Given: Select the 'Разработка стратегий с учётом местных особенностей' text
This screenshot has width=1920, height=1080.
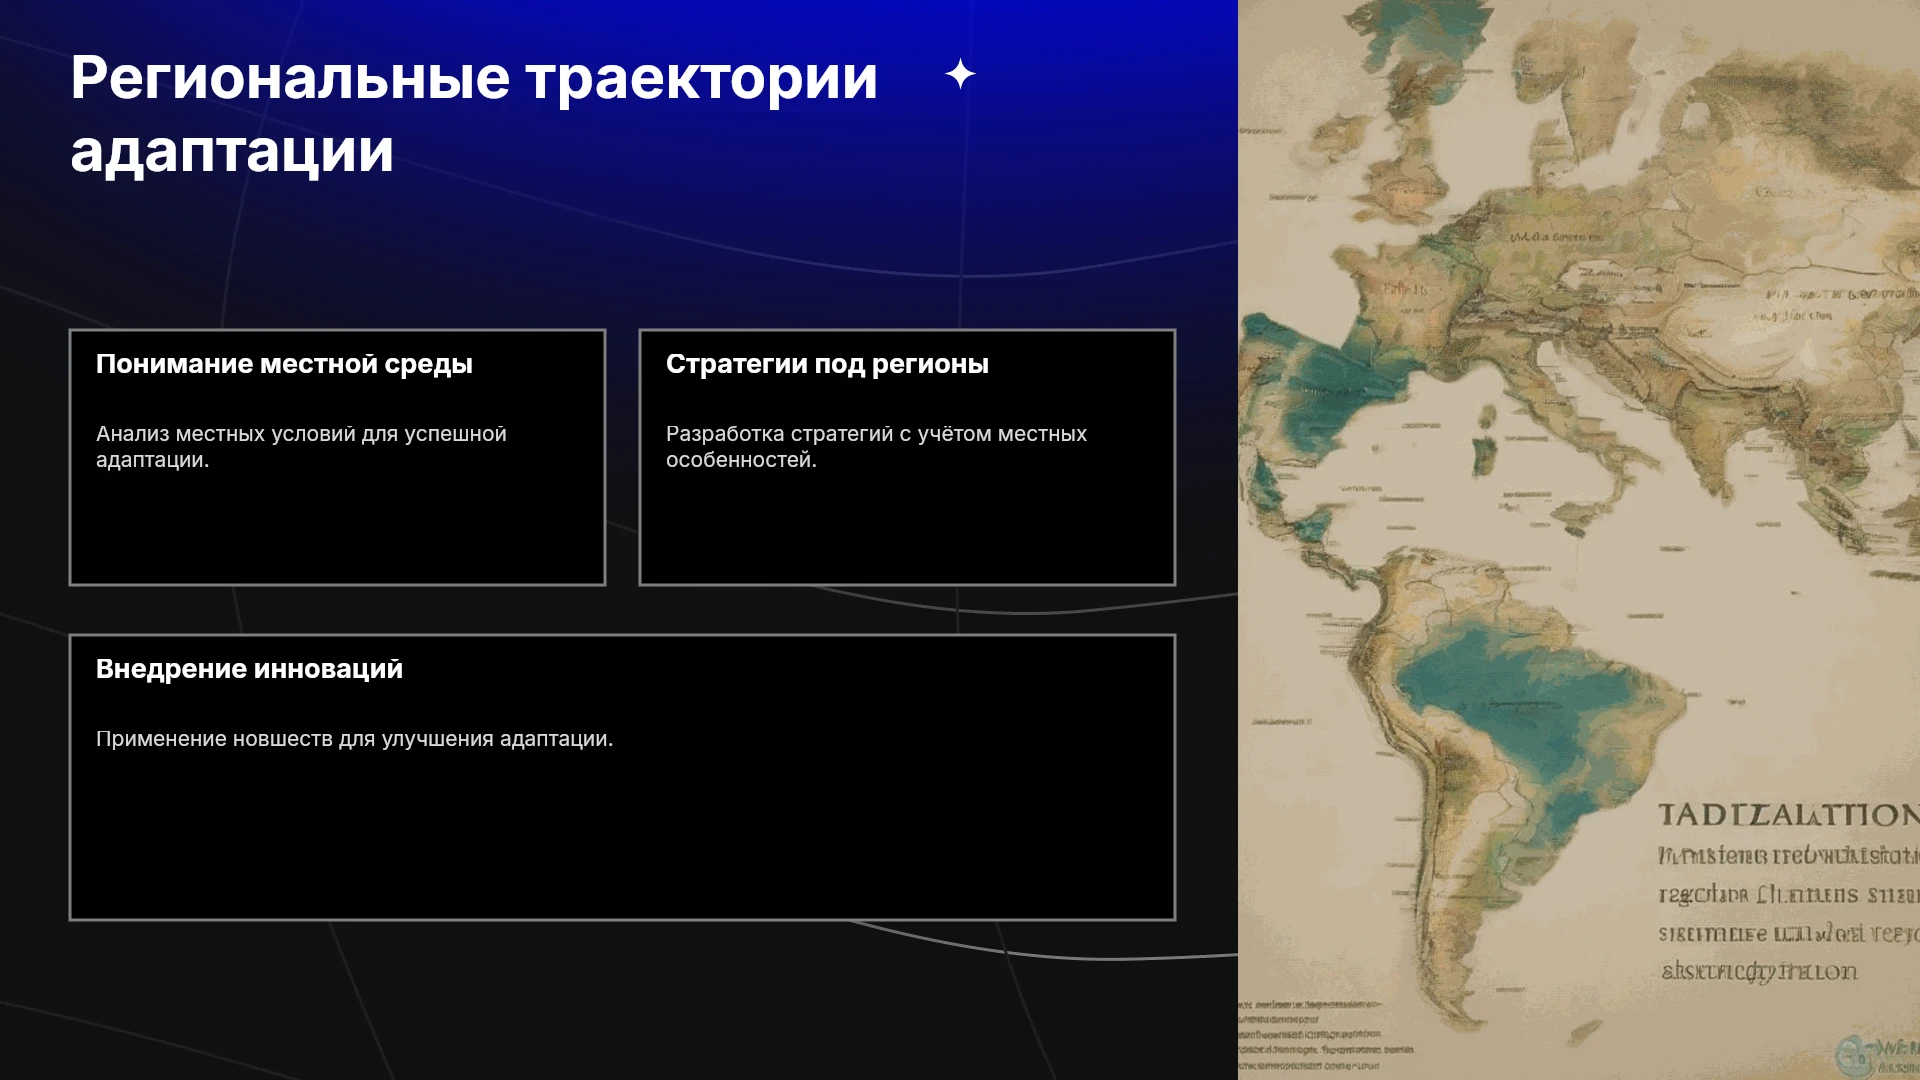Looking at the screenshot, I should (x=876, y=447).
